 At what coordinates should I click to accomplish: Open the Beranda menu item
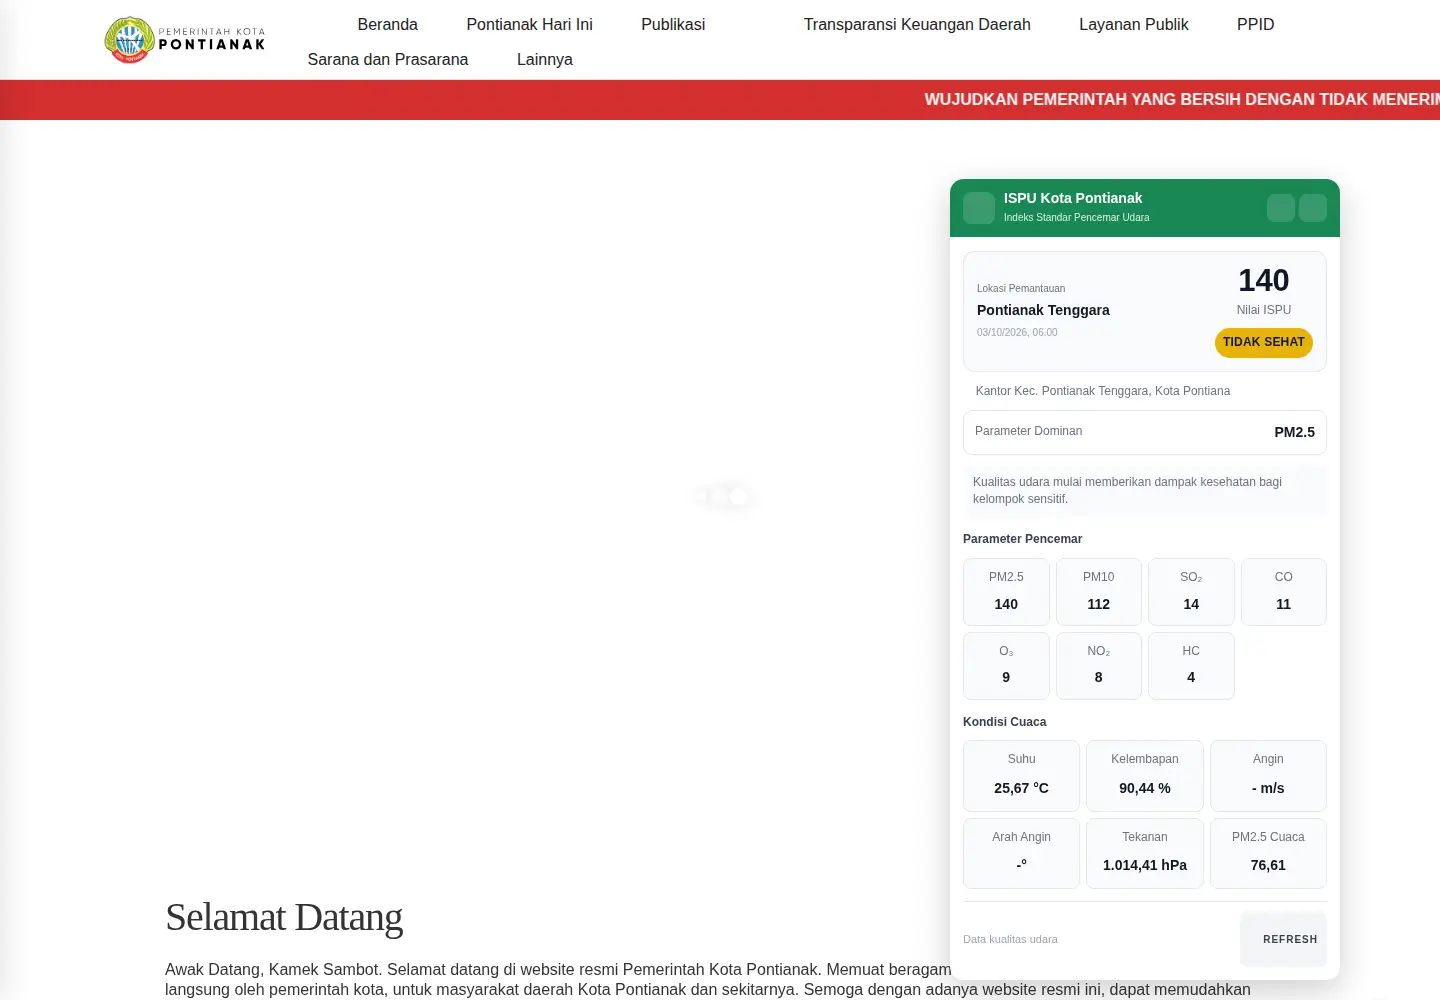point(388,24)
